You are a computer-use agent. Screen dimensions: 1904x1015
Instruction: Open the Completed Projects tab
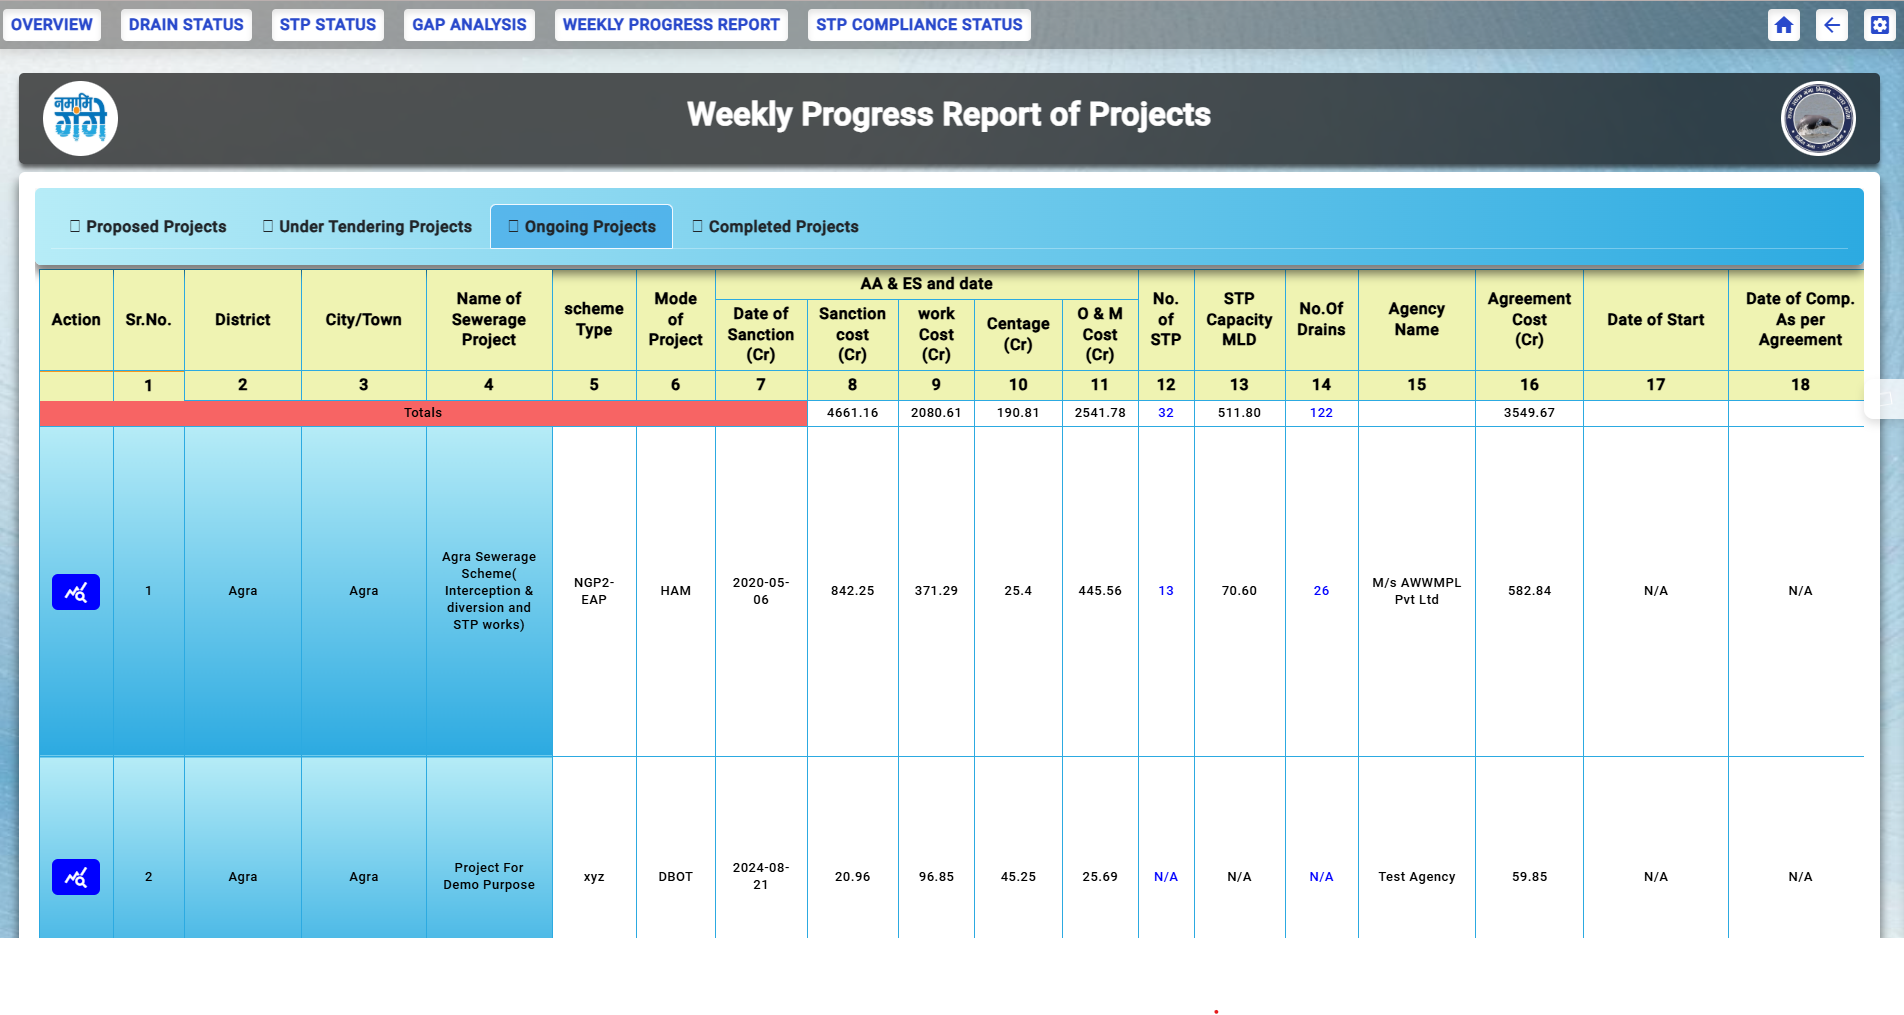point(775,227)
